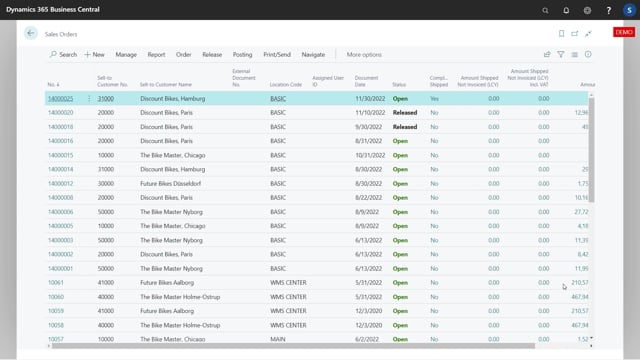Select date 10/31/2022 cell
Viewport: 640px width, 360px height.
370,155
